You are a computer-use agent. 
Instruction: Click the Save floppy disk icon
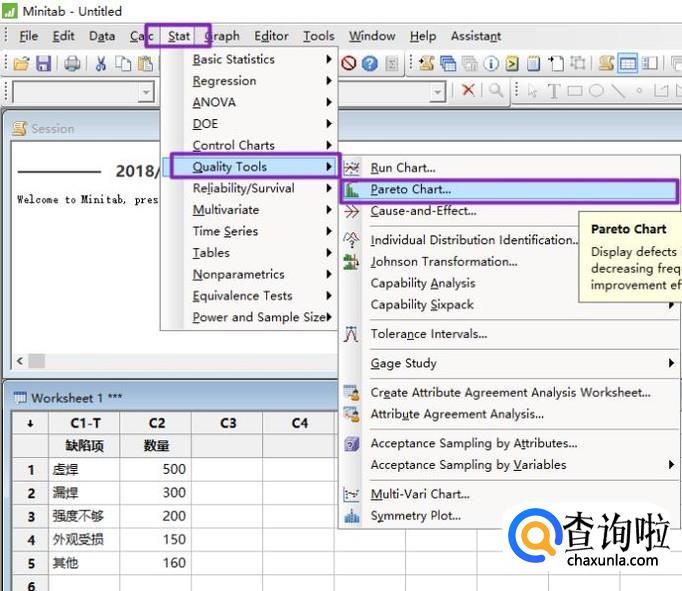click(43, 63)
